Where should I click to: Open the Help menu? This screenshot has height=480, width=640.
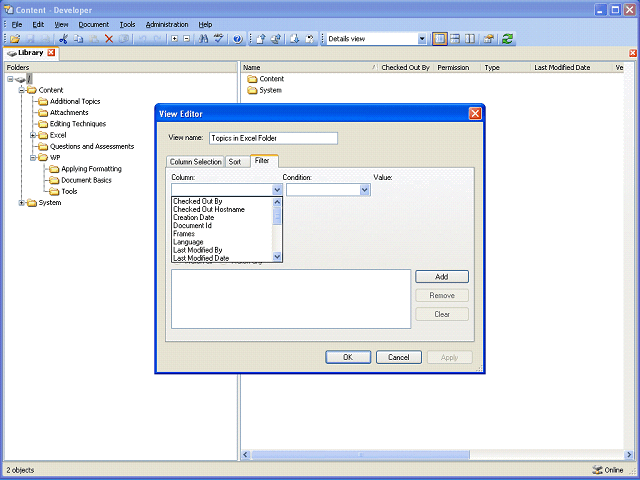coord(205,24)
